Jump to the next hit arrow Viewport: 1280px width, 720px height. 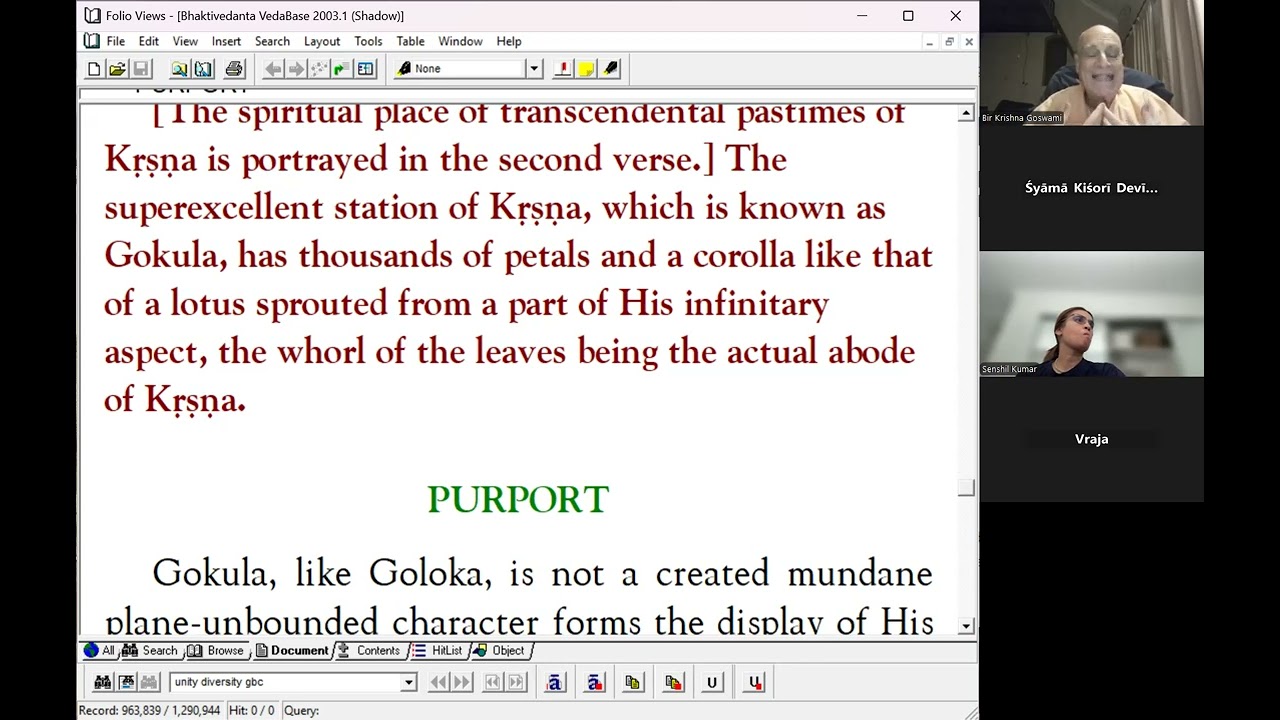click(461, 682)
